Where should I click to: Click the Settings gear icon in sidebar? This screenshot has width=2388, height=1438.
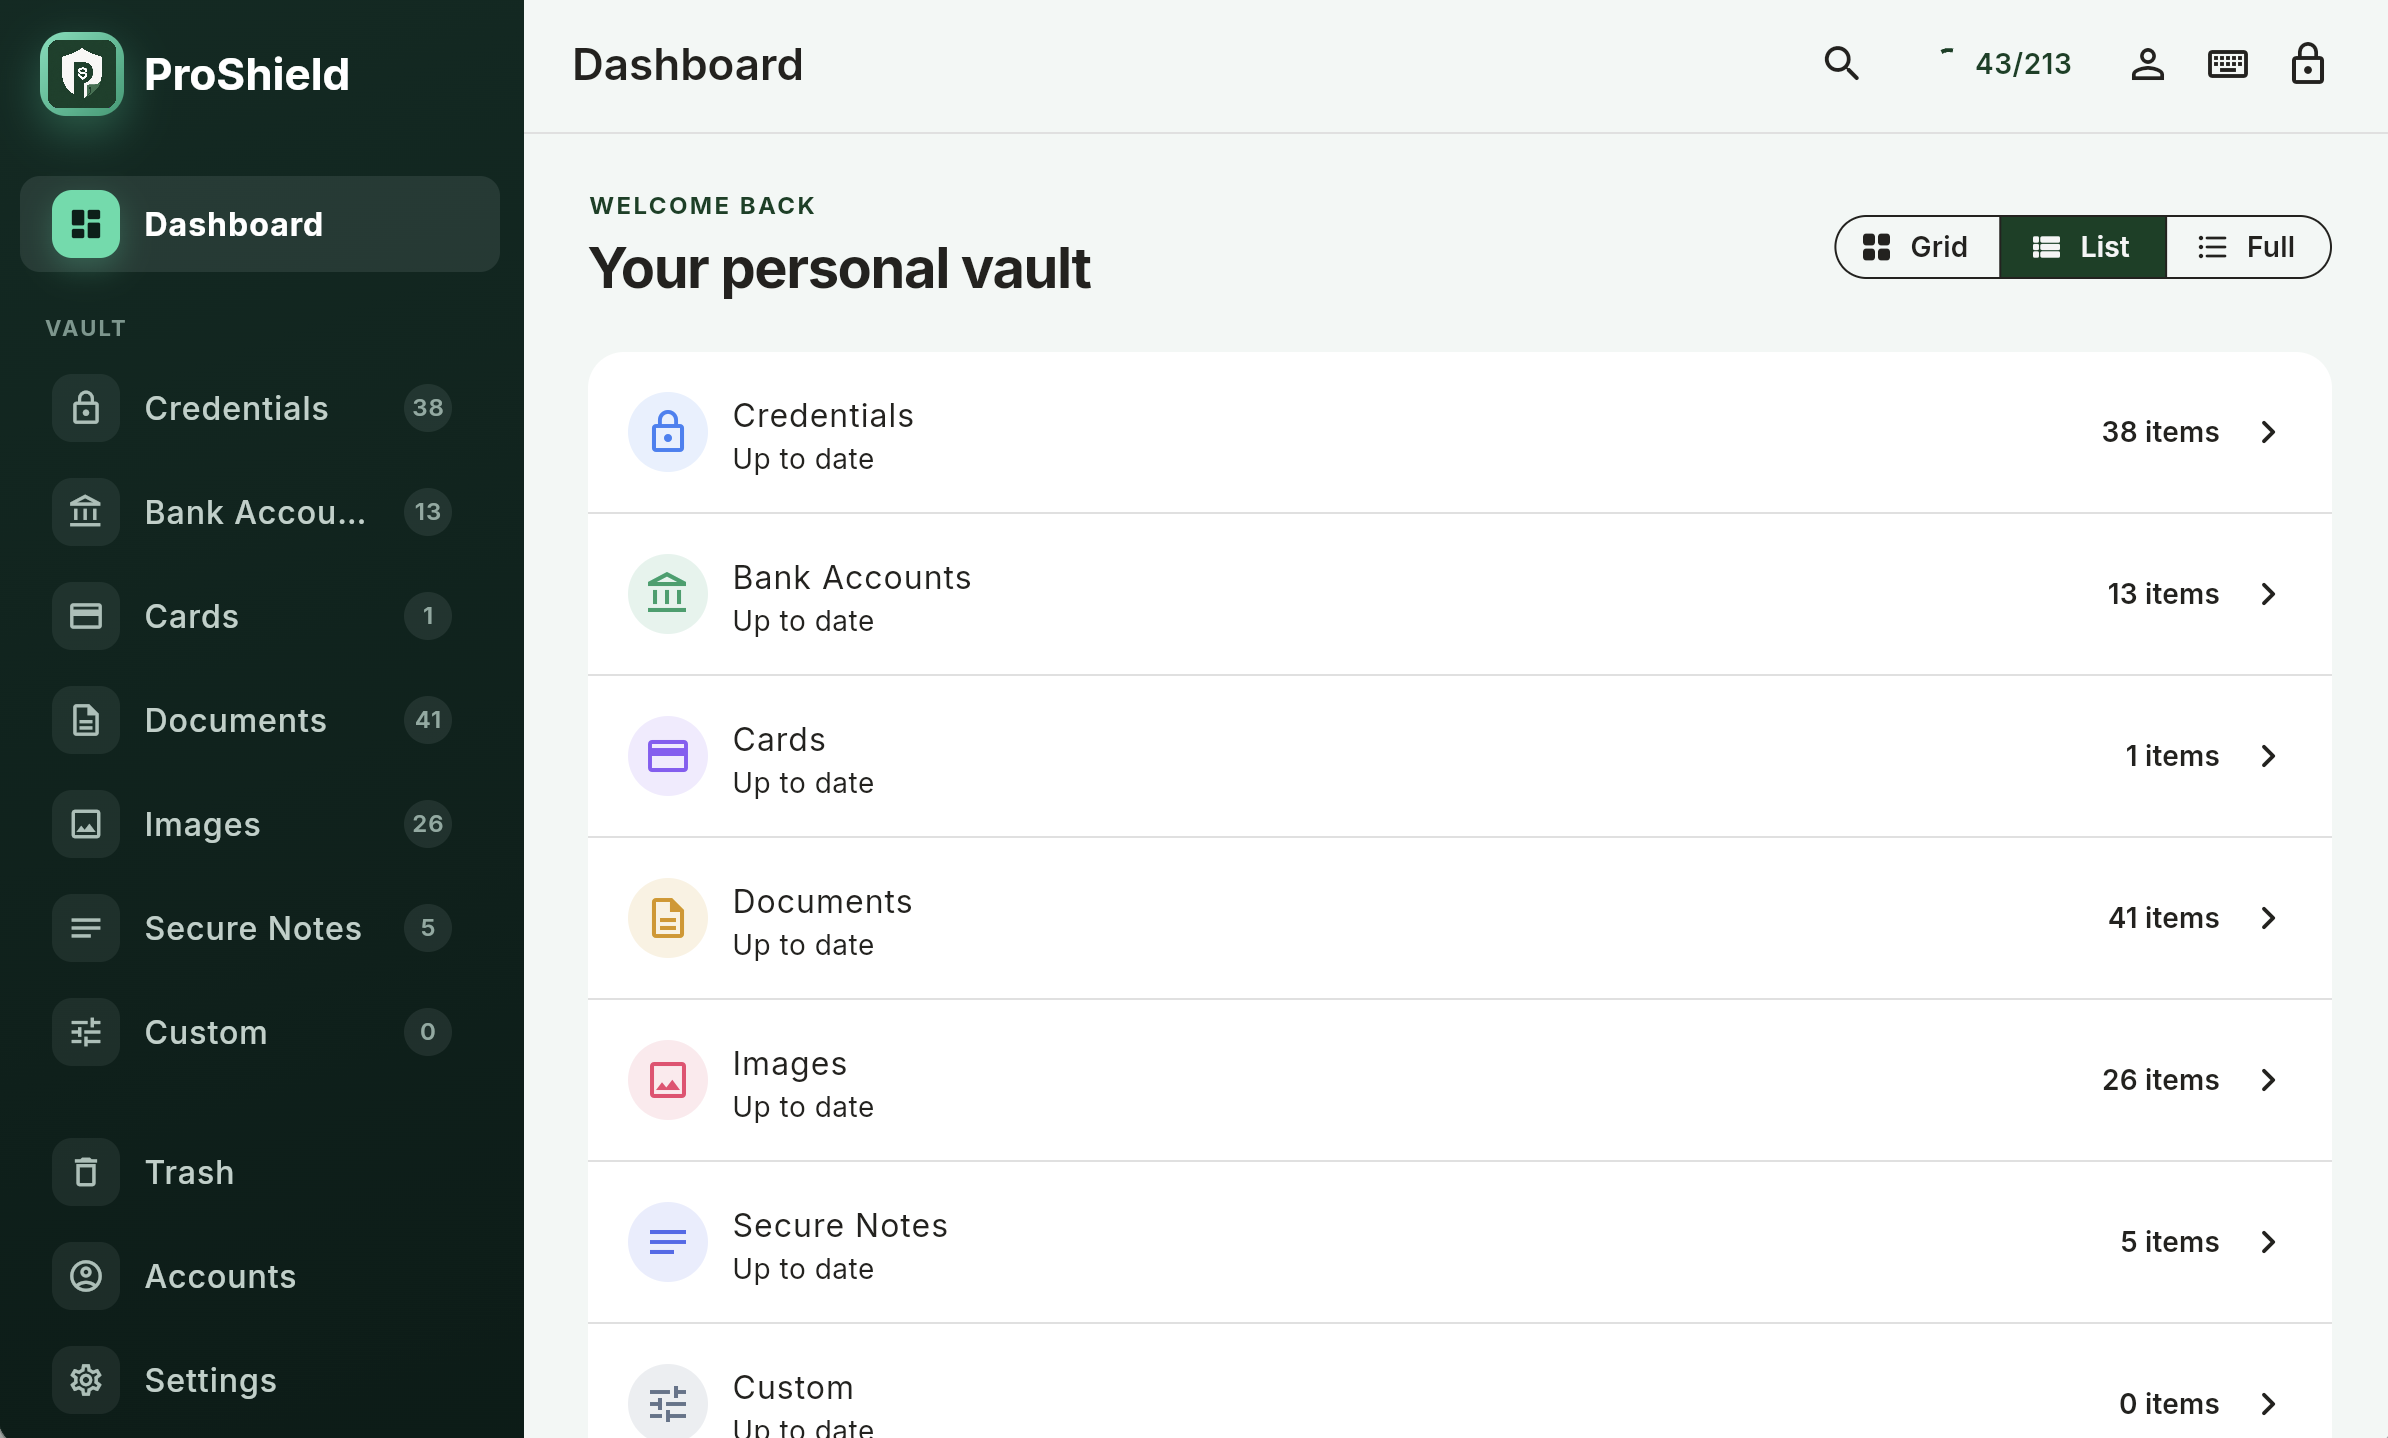click(86, 1380)
